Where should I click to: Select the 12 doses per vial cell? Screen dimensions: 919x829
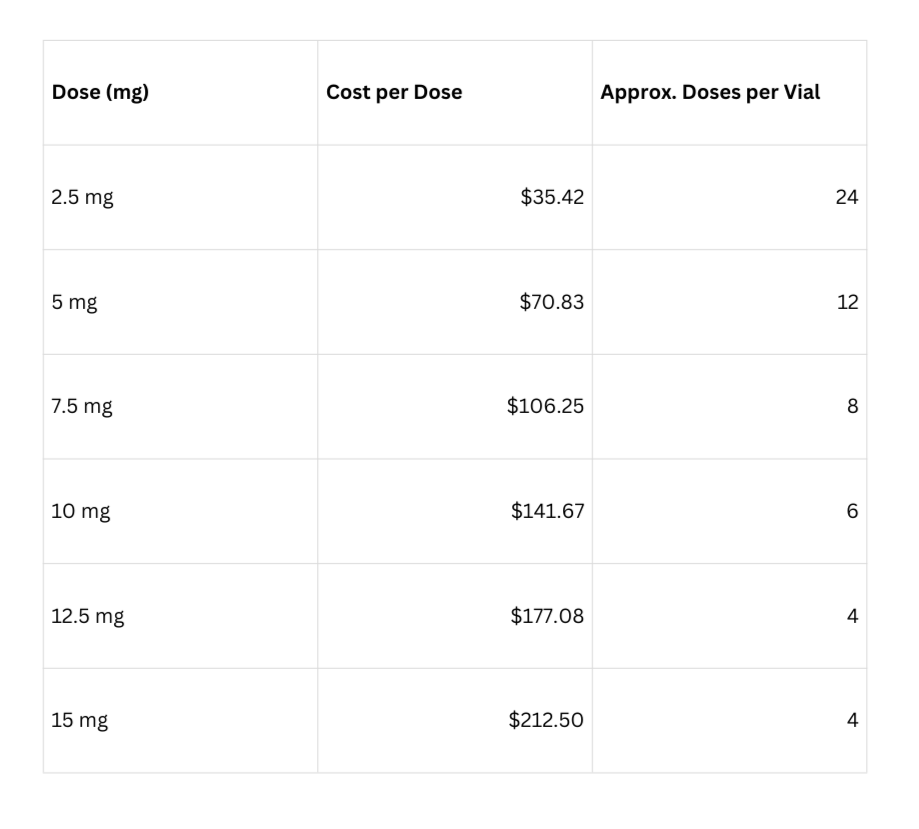[729, 302]
